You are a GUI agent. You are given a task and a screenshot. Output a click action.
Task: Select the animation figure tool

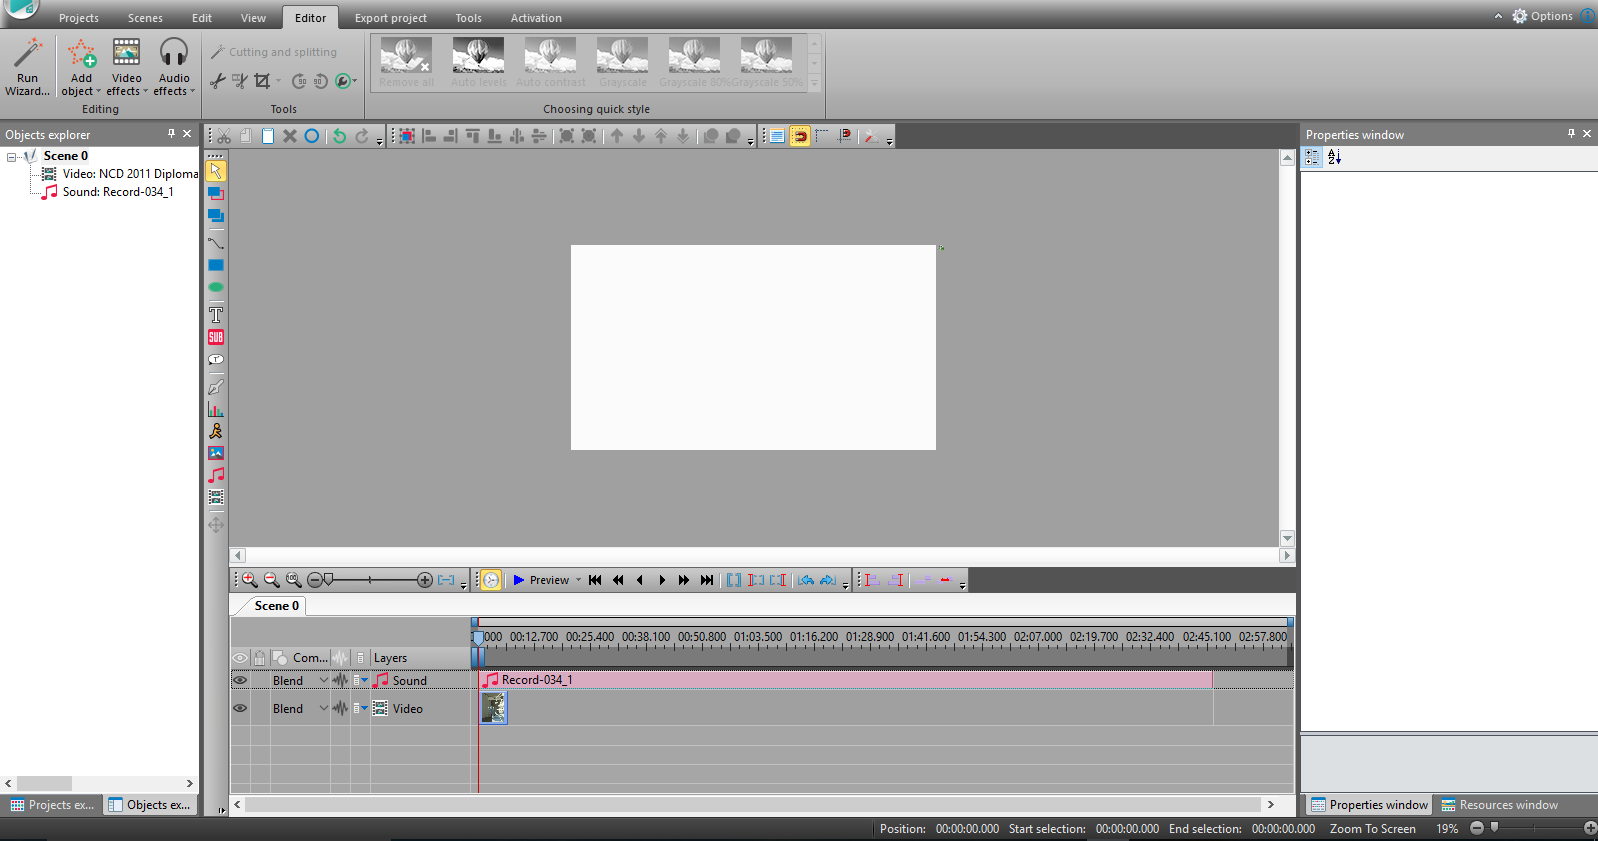tap(215, 431)
